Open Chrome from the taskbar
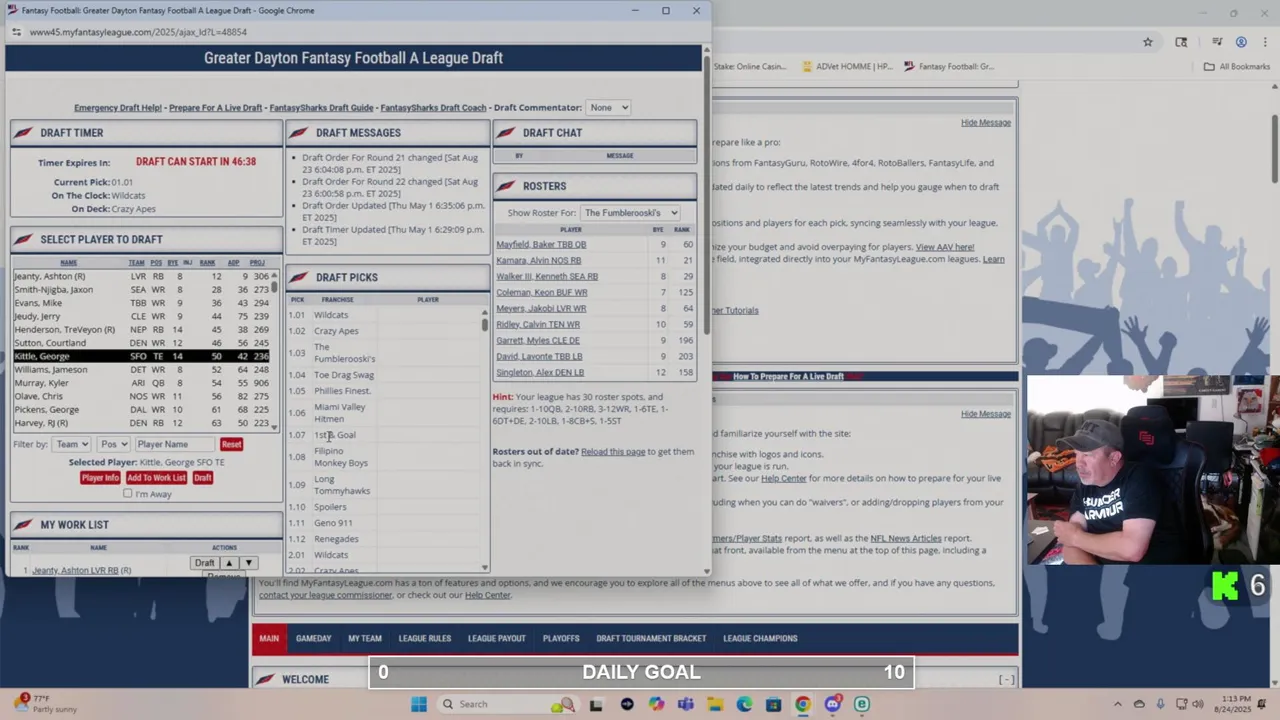Viewport: 1280px width, 720px height. click(x=802, y=704)
